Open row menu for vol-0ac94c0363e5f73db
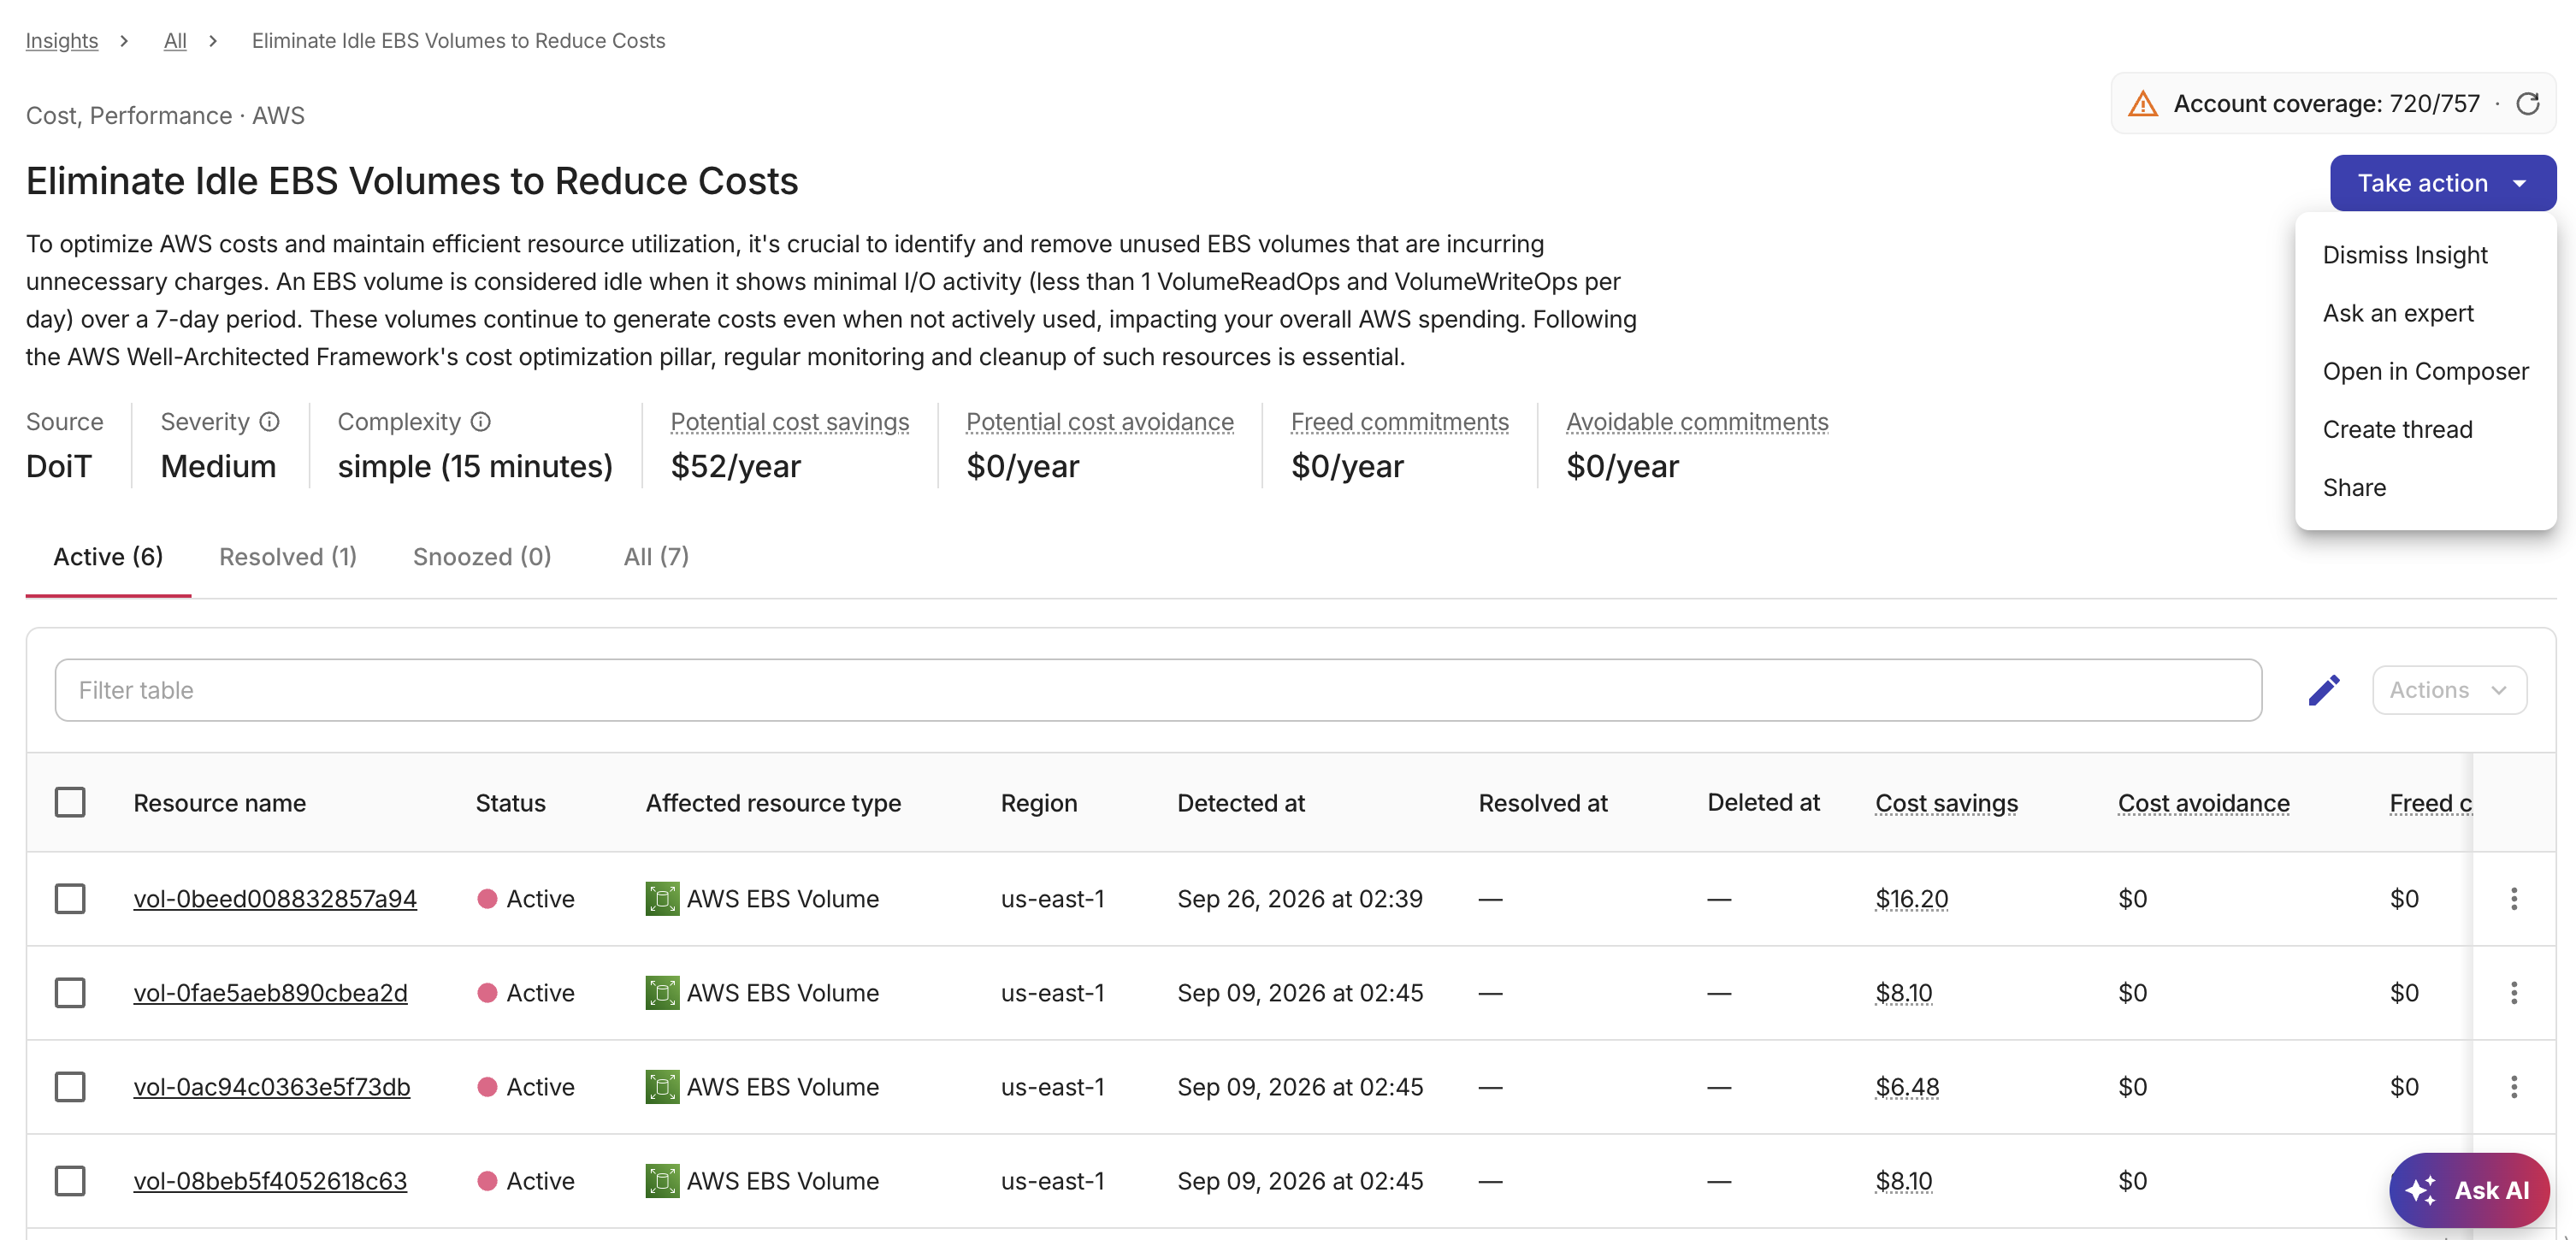This screenshot has width=2576, height=1240. (x=2514, y=1087)
